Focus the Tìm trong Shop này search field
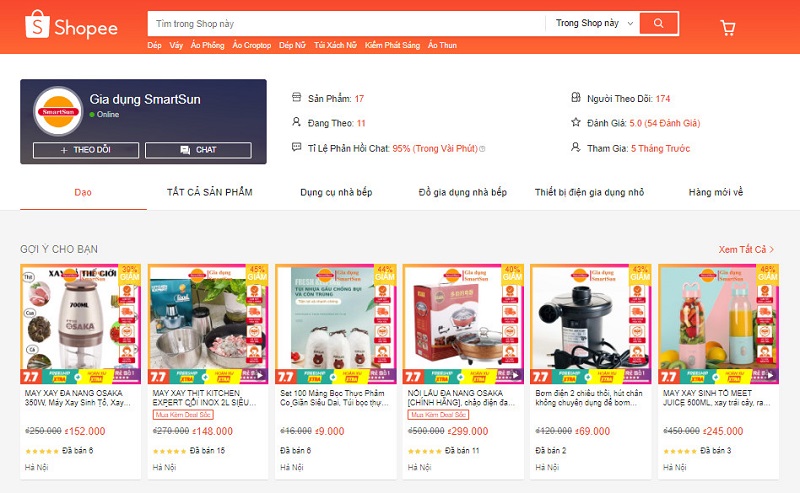 tap(346, 23)
